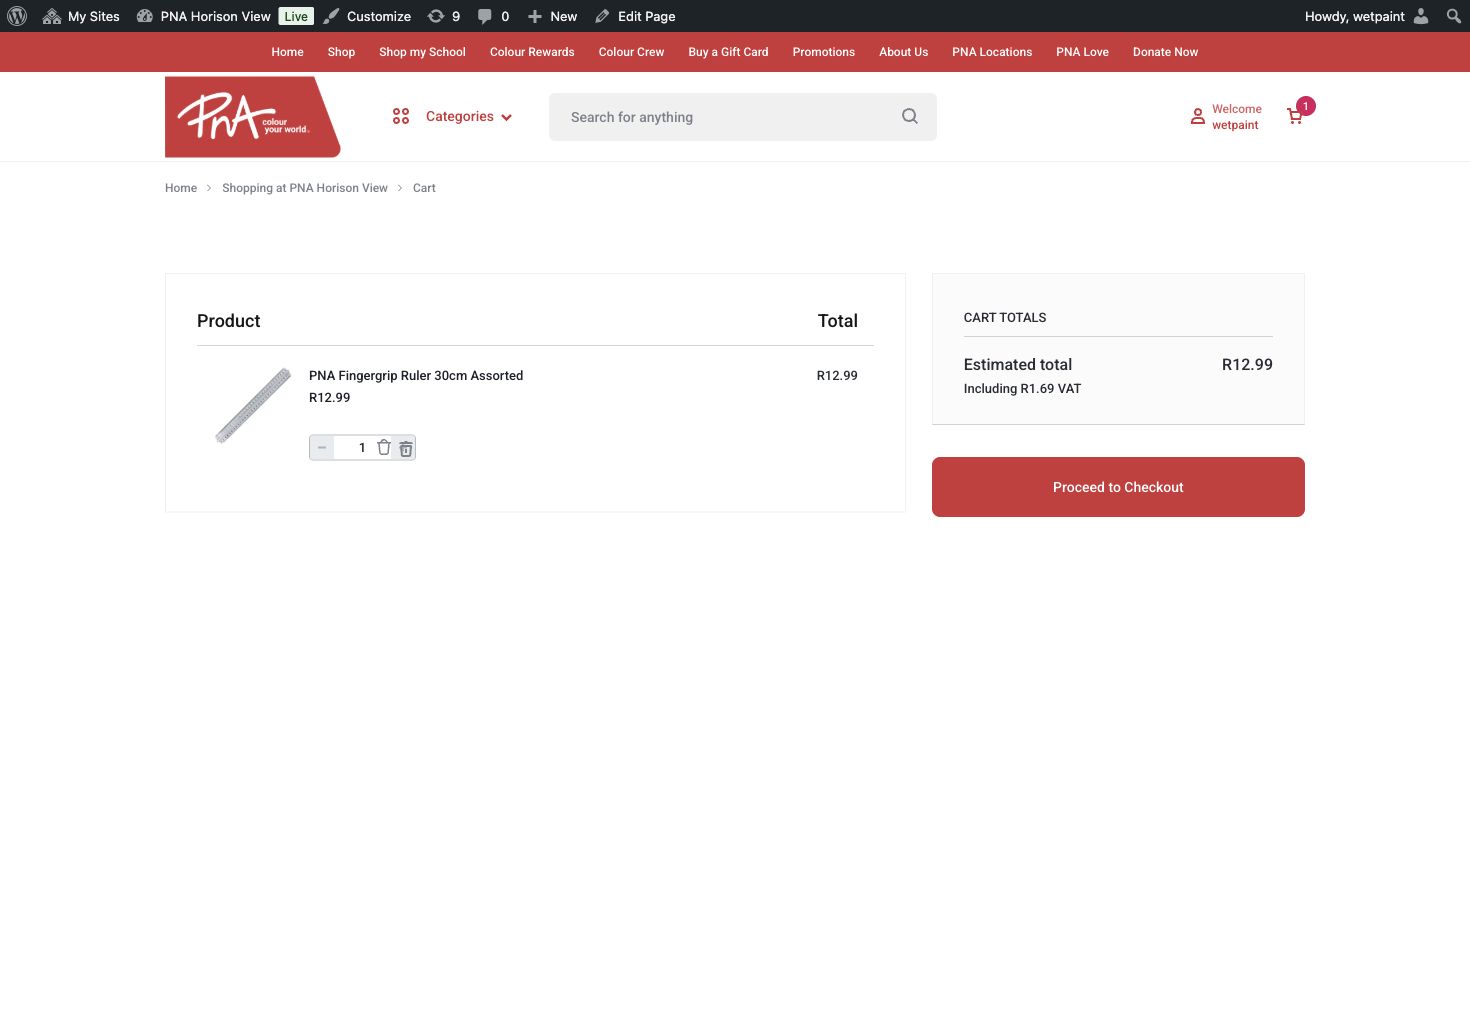Open the 9 pending updates icon

tap(444, 16)
